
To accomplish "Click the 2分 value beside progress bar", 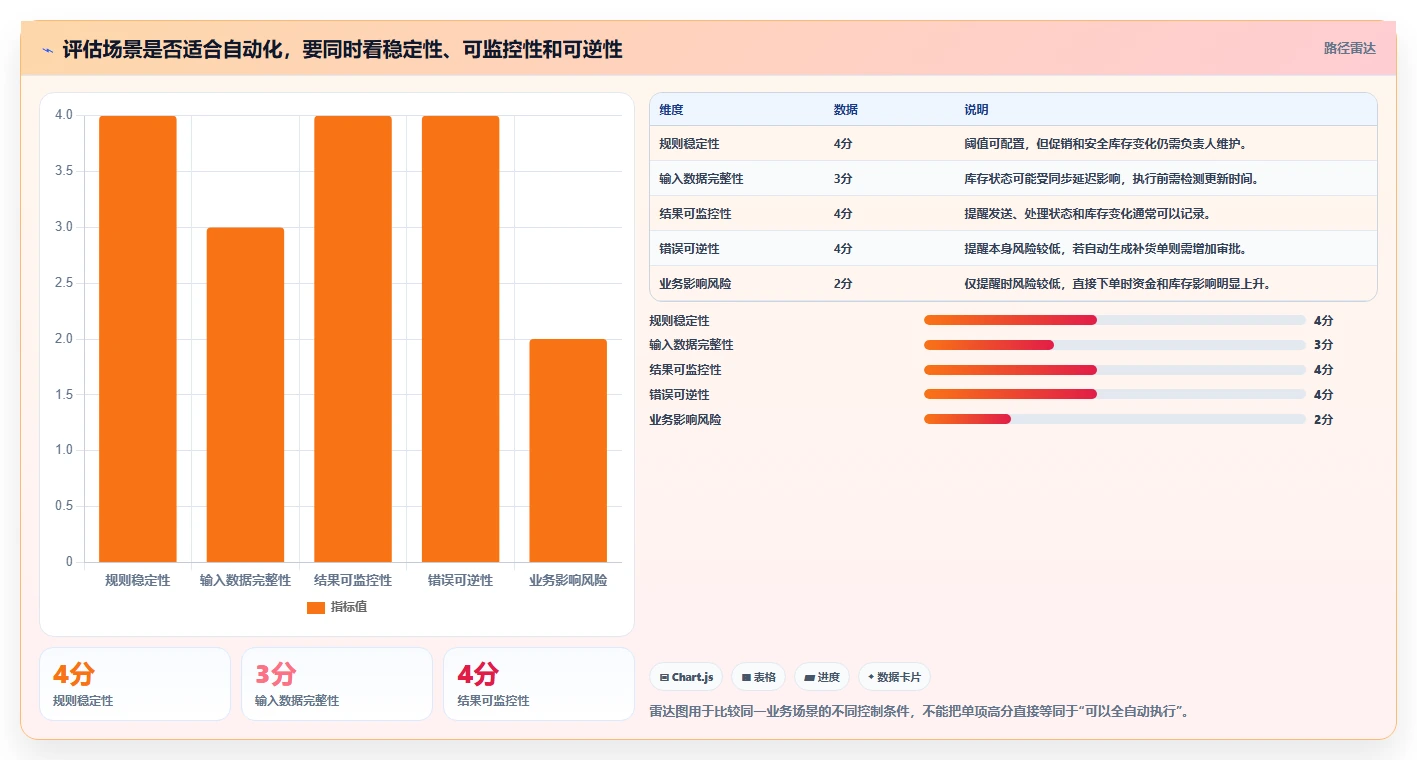I will pos(1323,420).
